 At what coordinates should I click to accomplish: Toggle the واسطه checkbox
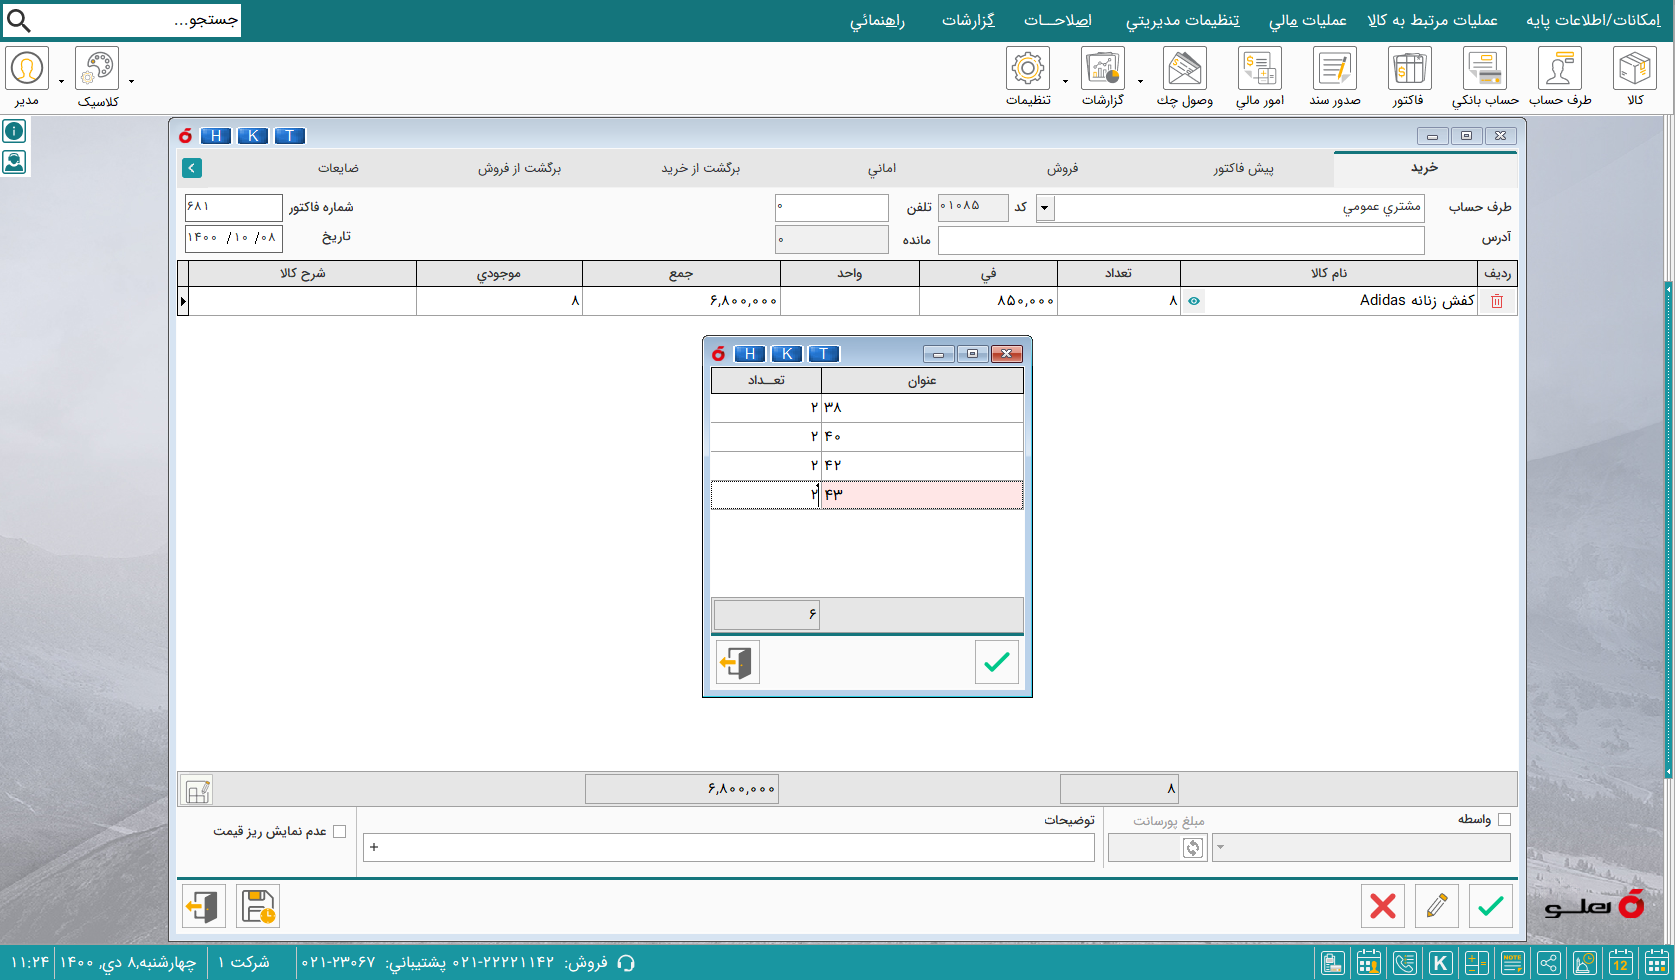click(x=1504, y=820)
